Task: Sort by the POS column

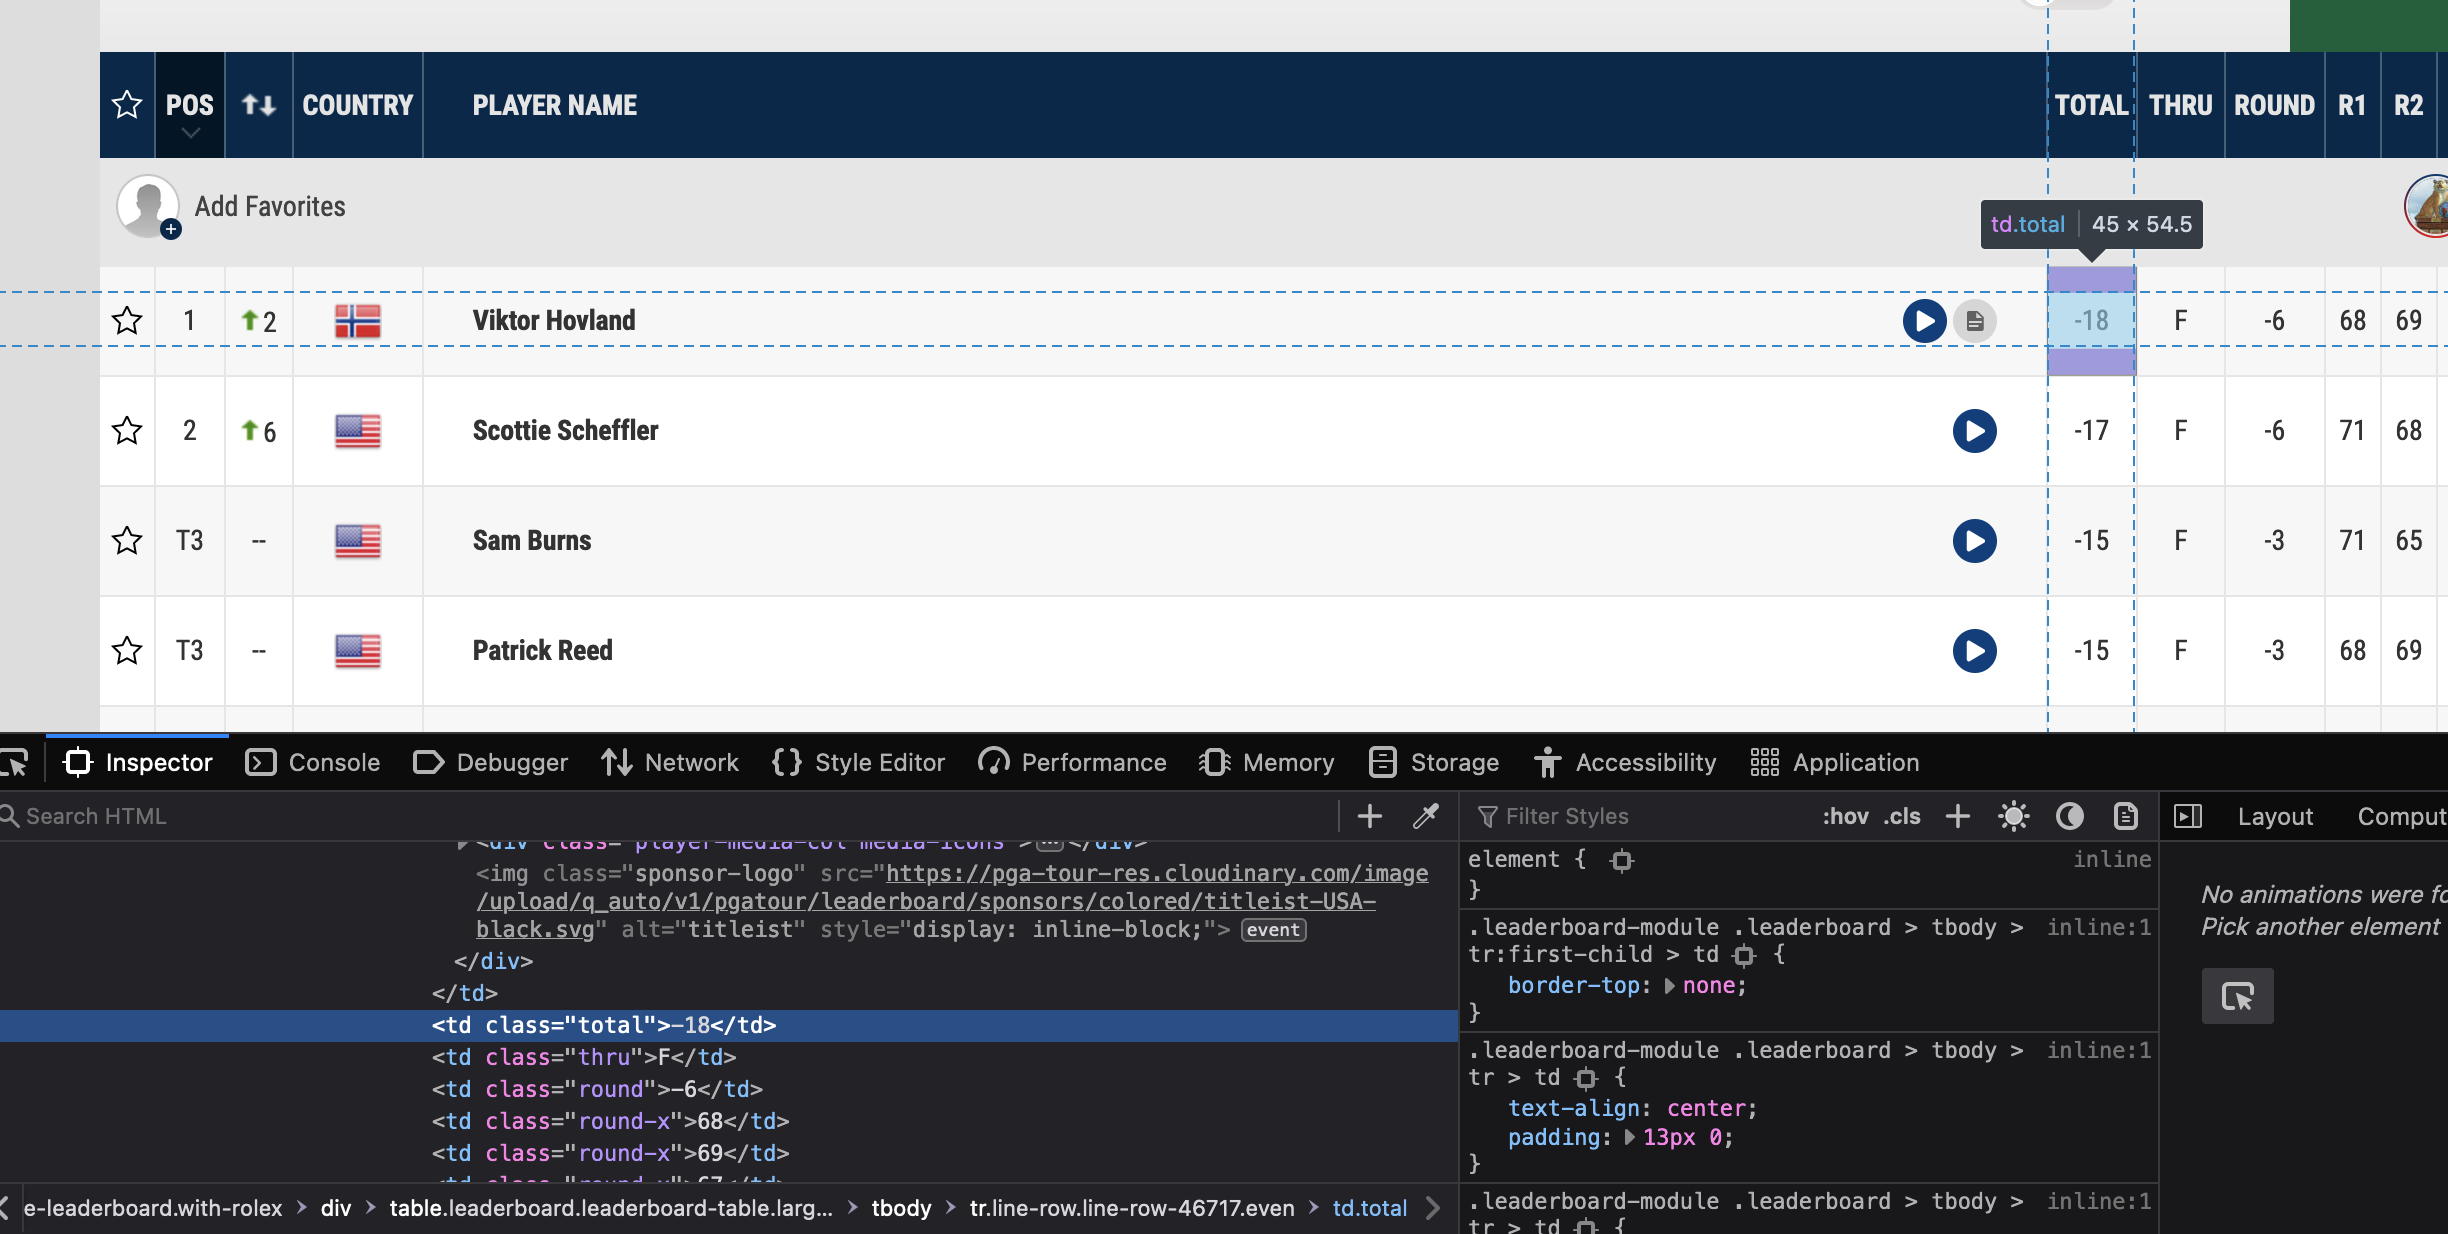Action: pyautogui.click(x=190, y=105)
